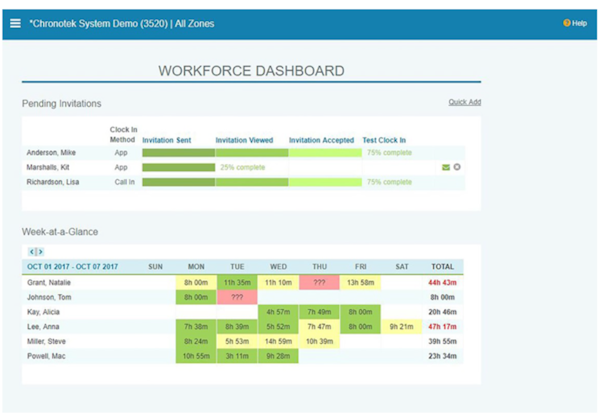The height and width of the screenshot is (415, 600).
Task: Click Richardson, Lisa progress bar
Action: [x=252, y=182]
